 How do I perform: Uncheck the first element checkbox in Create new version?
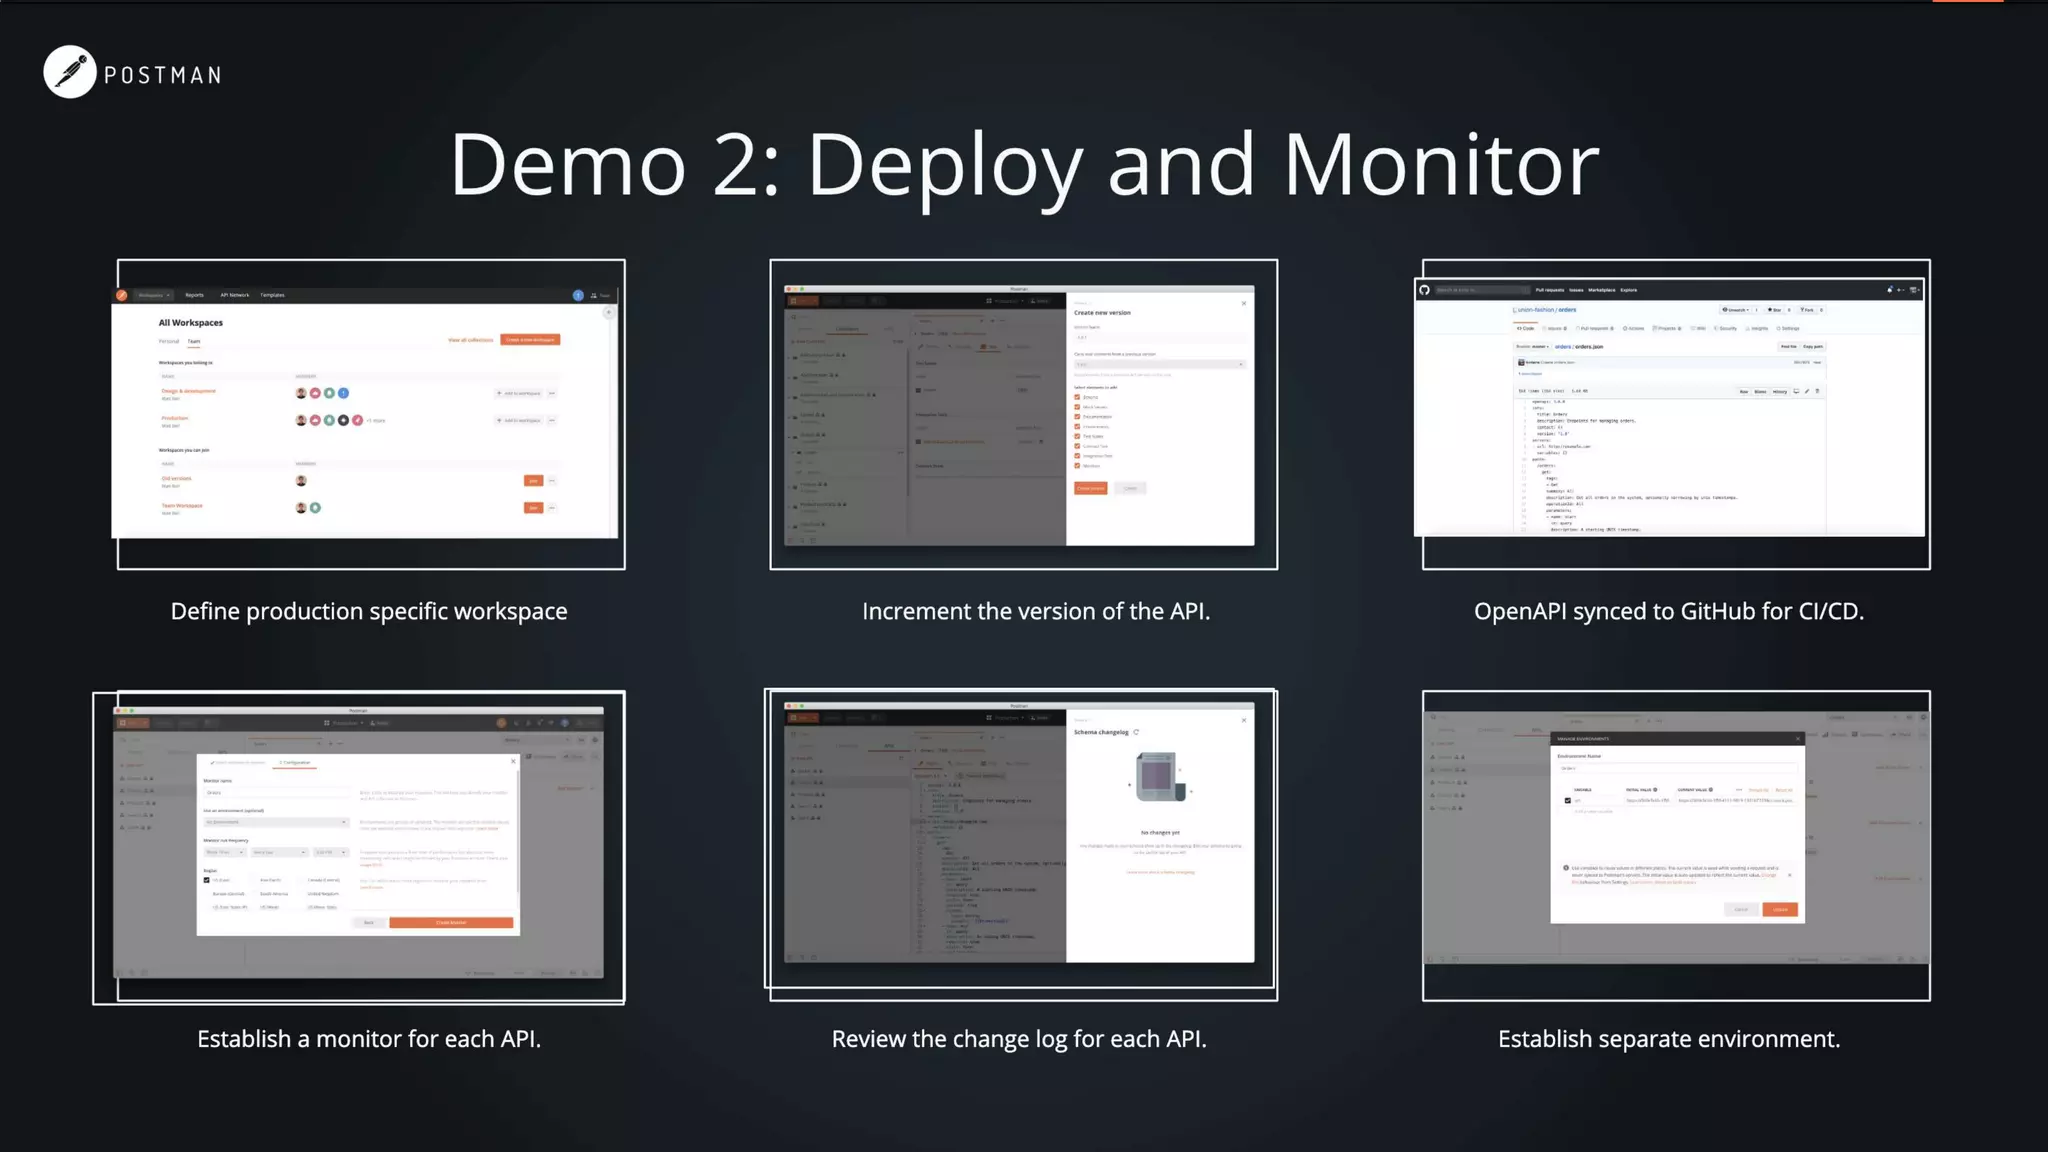click(1077, 397)
